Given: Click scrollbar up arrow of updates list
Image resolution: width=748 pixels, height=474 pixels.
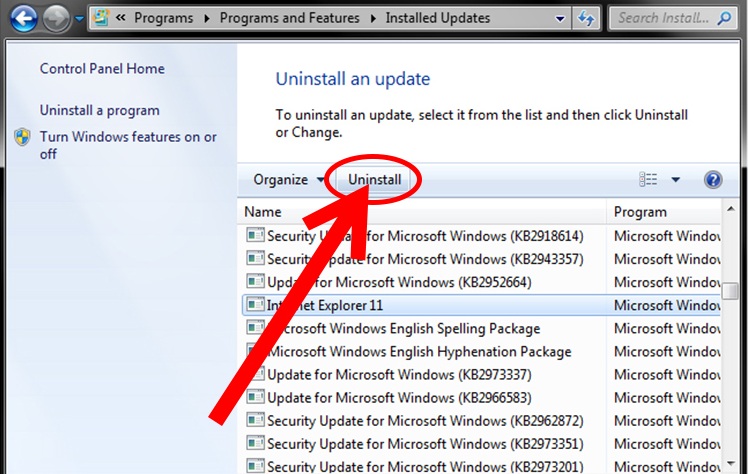Looking at the screenshot, I should coord(730,209).
